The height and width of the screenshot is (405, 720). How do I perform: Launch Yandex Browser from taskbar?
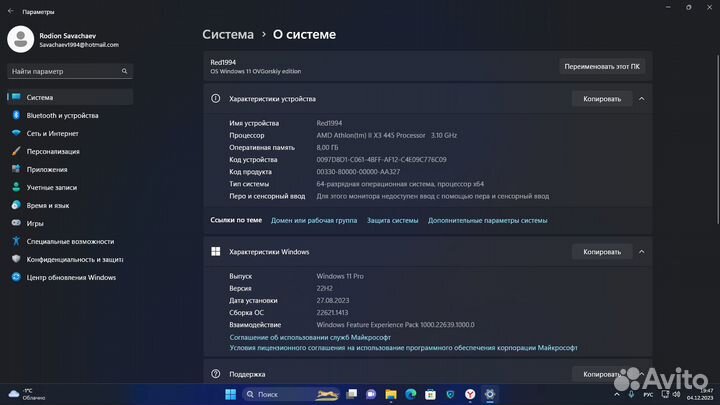pos(470,394)
